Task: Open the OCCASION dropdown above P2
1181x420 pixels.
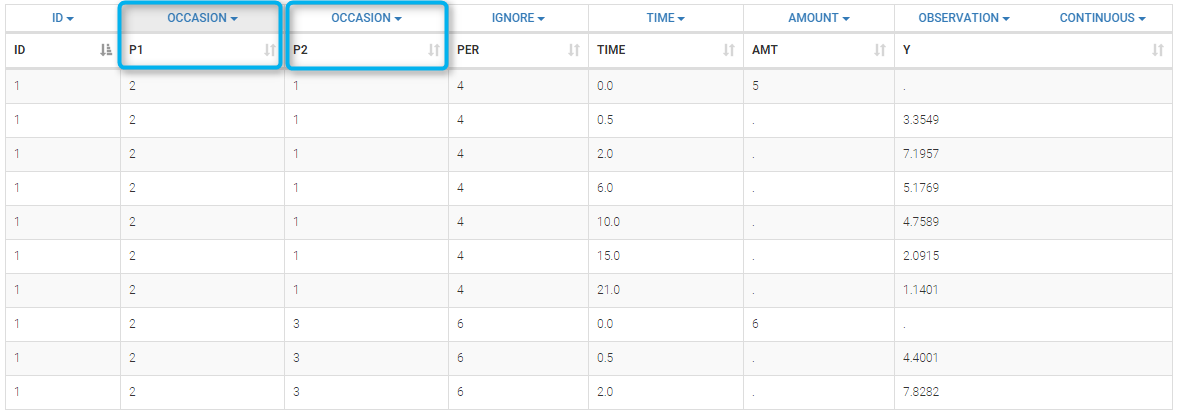Action: pyautogui.click(x=366, y=18)
